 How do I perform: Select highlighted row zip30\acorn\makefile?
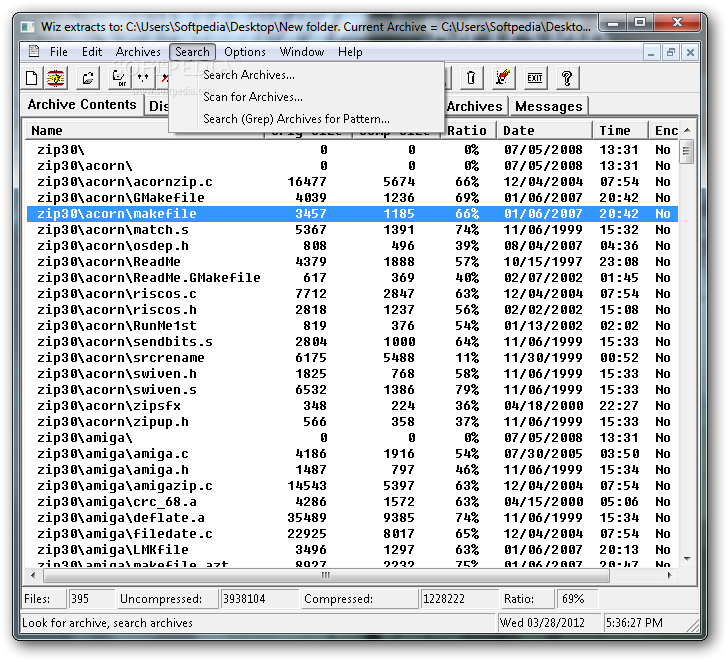(352, 214)
